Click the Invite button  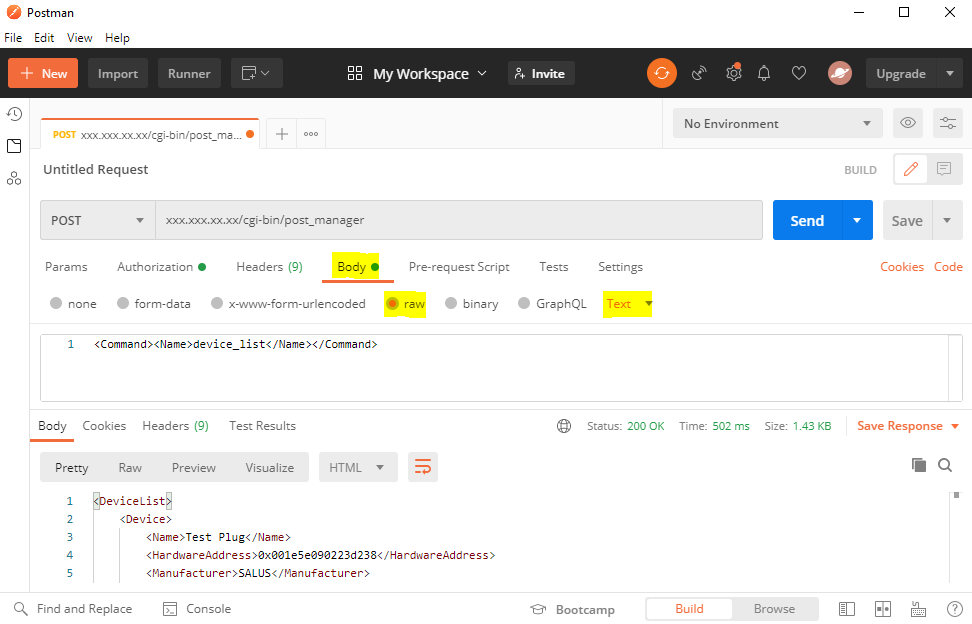pyautogui.click(x=541, y=73)
